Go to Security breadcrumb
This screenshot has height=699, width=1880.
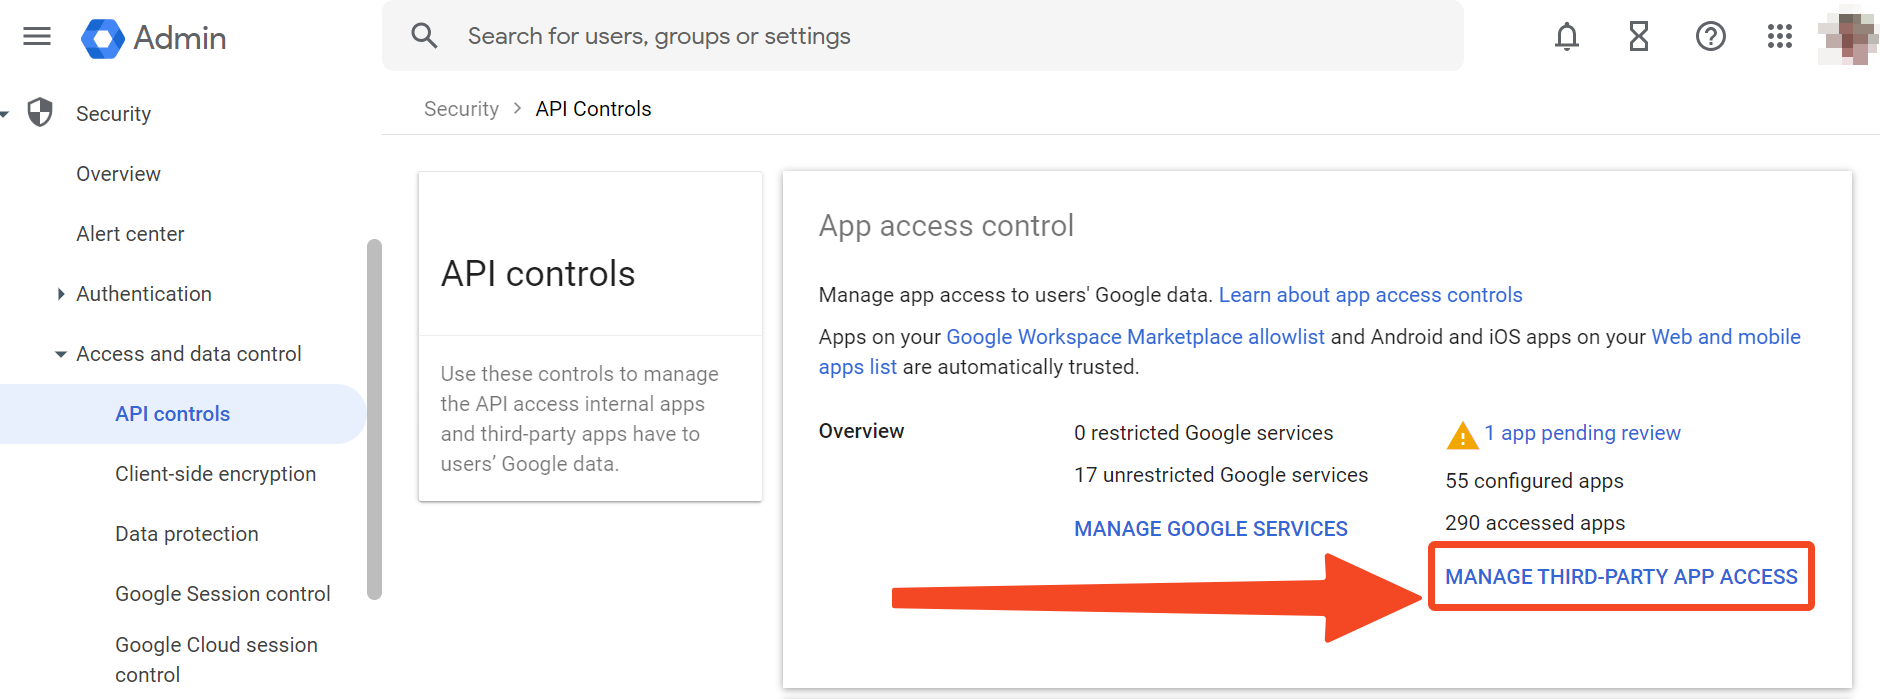click(461, 109)
